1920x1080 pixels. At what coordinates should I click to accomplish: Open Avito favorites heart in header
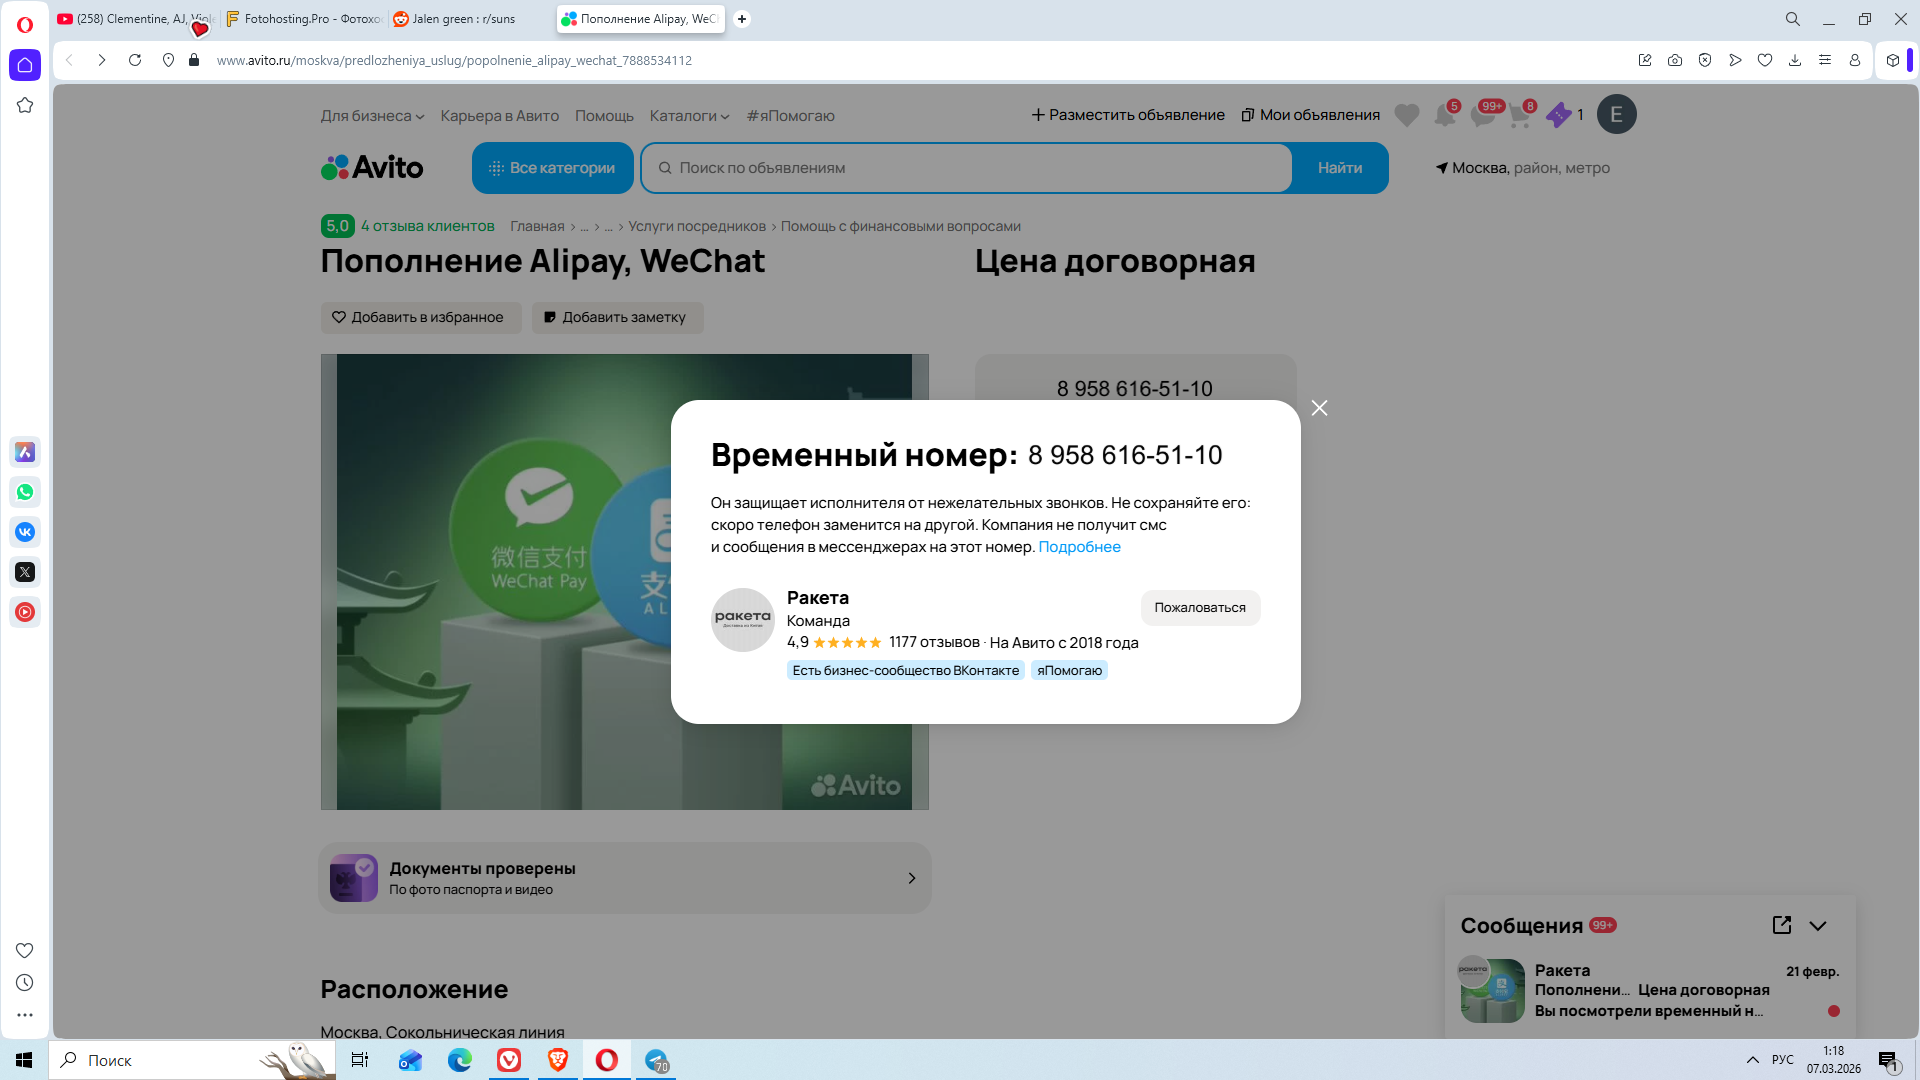[x=1406, y=115]
